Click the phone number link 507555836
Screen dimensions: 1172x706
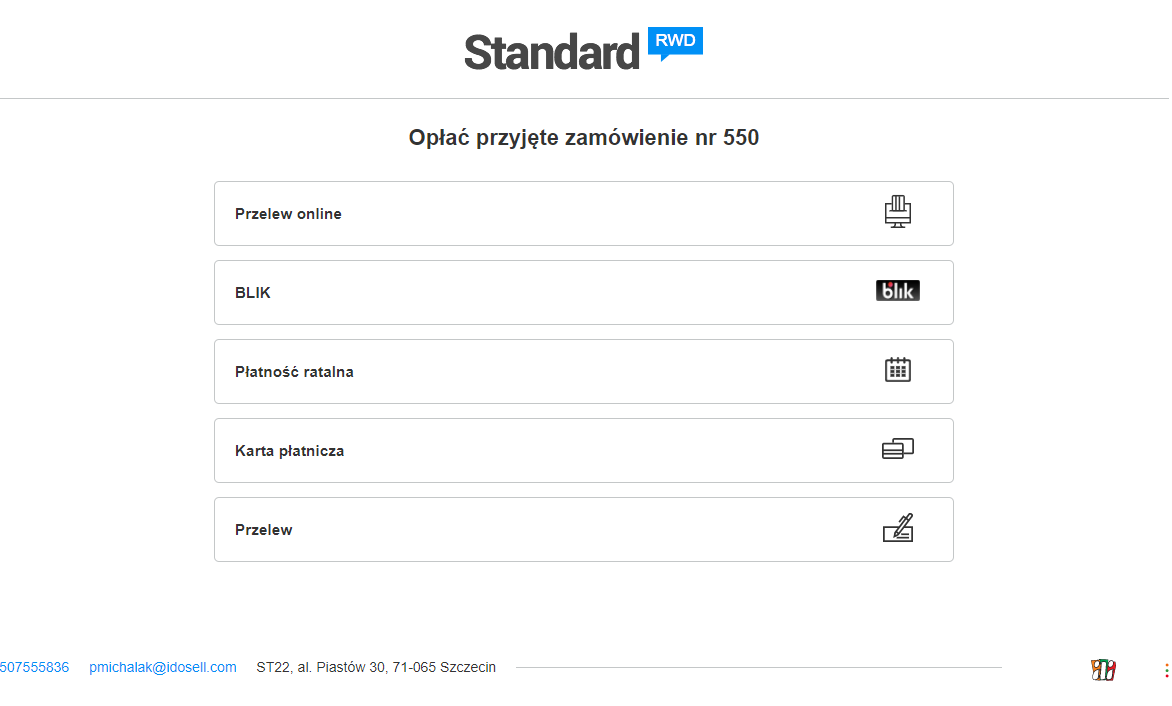coord(35,667)
